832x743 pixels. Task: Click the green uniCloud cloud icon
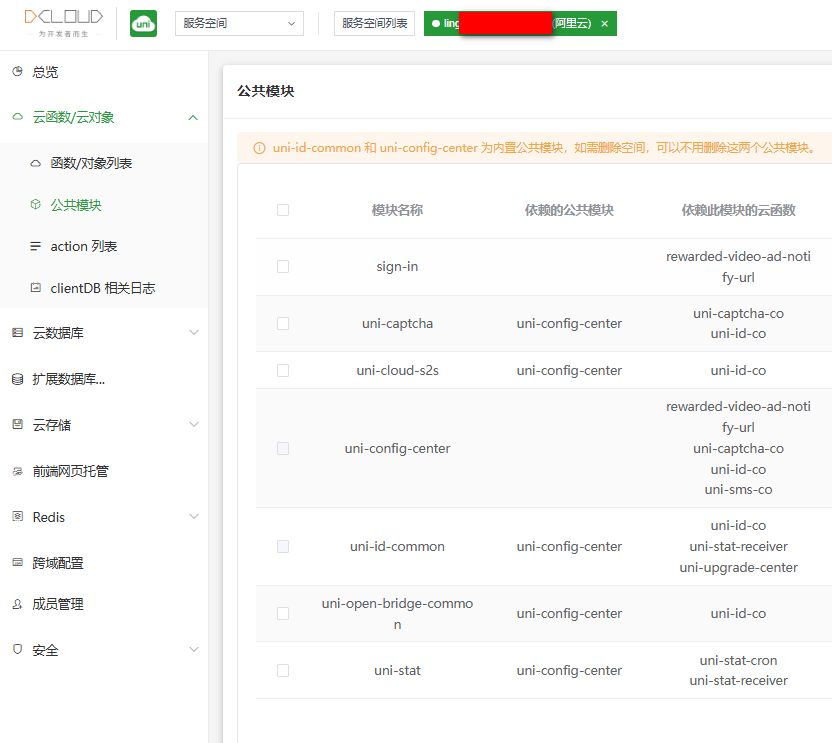click(x=143, y=23)
